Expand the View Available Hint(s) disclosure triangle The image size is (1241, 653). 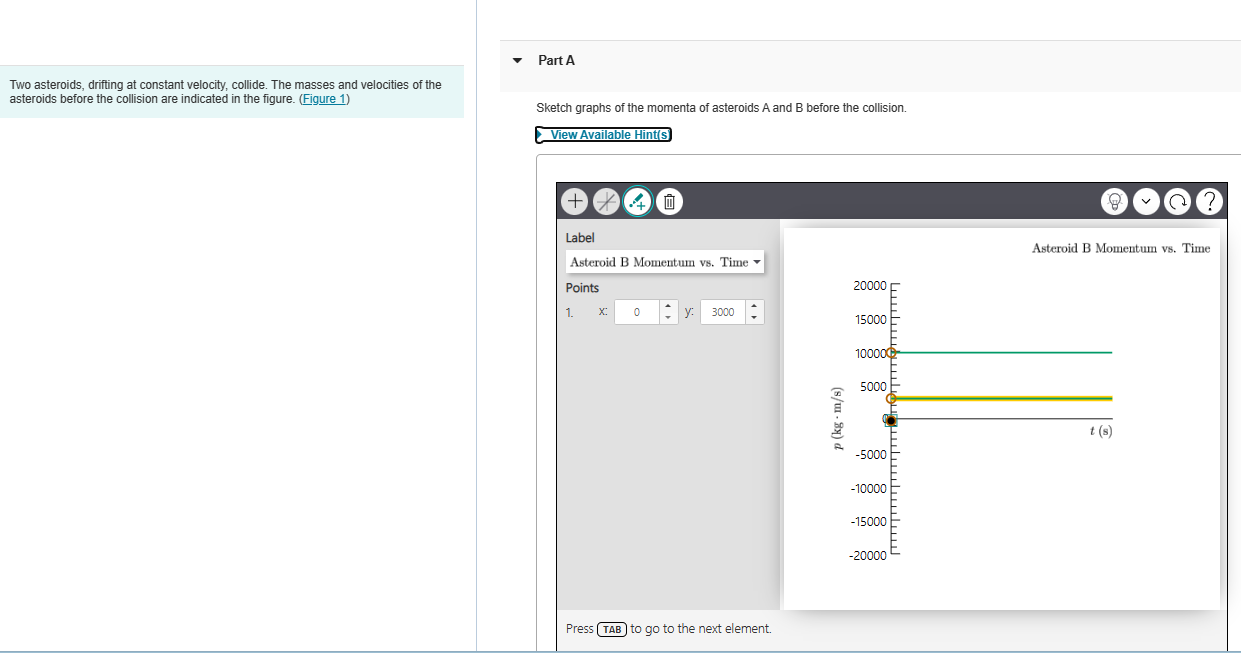click(541, 134)
